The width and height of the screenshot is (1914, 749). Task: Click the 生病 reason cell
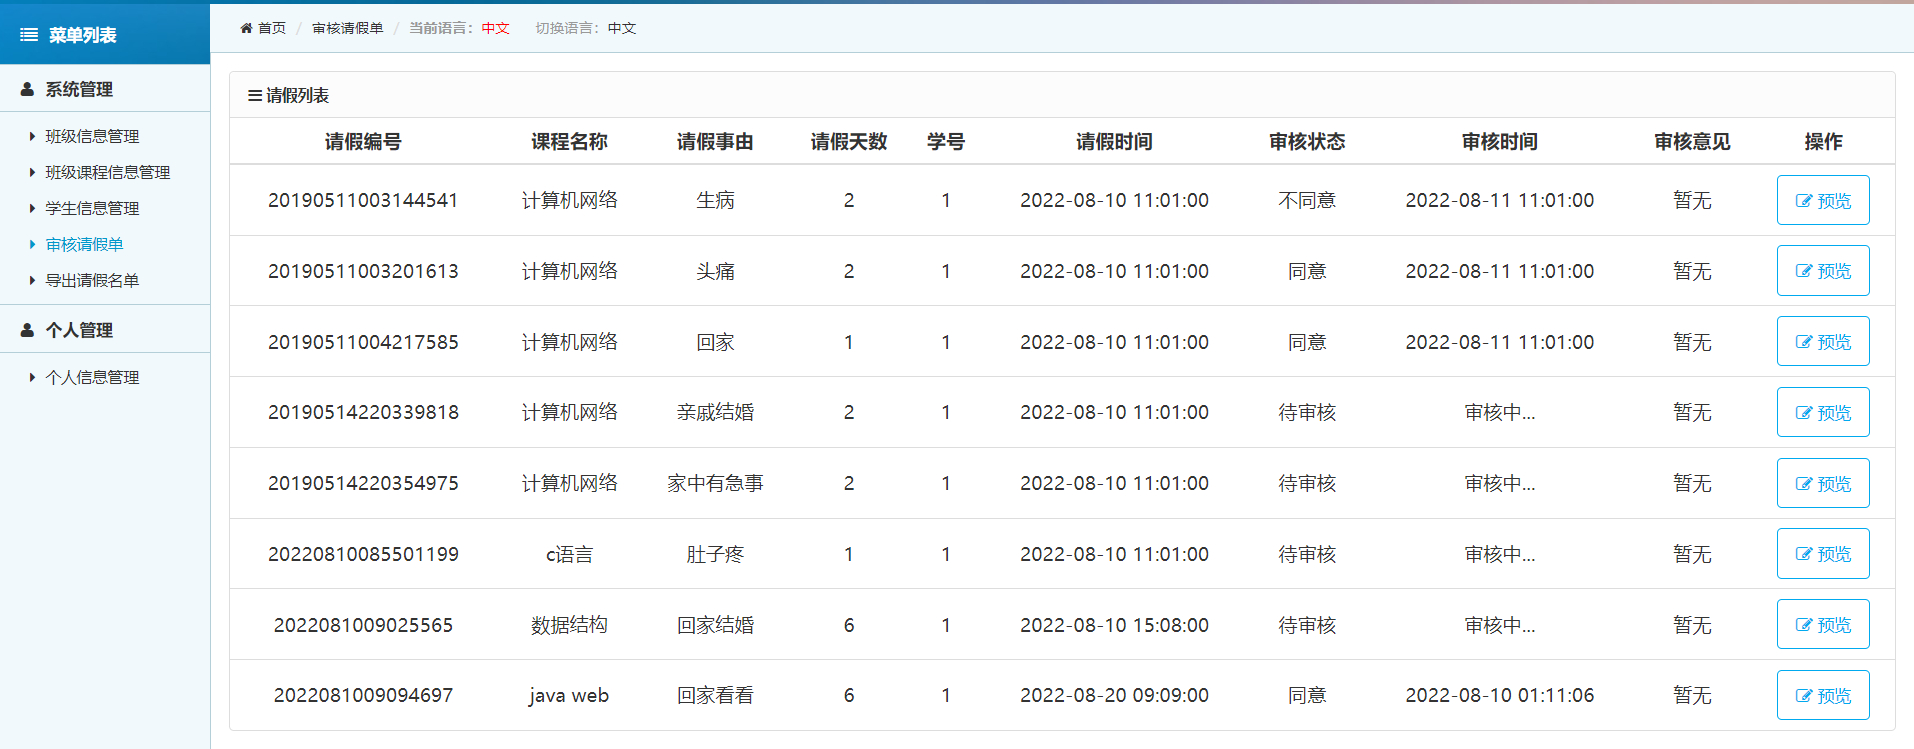coord(715,200)
